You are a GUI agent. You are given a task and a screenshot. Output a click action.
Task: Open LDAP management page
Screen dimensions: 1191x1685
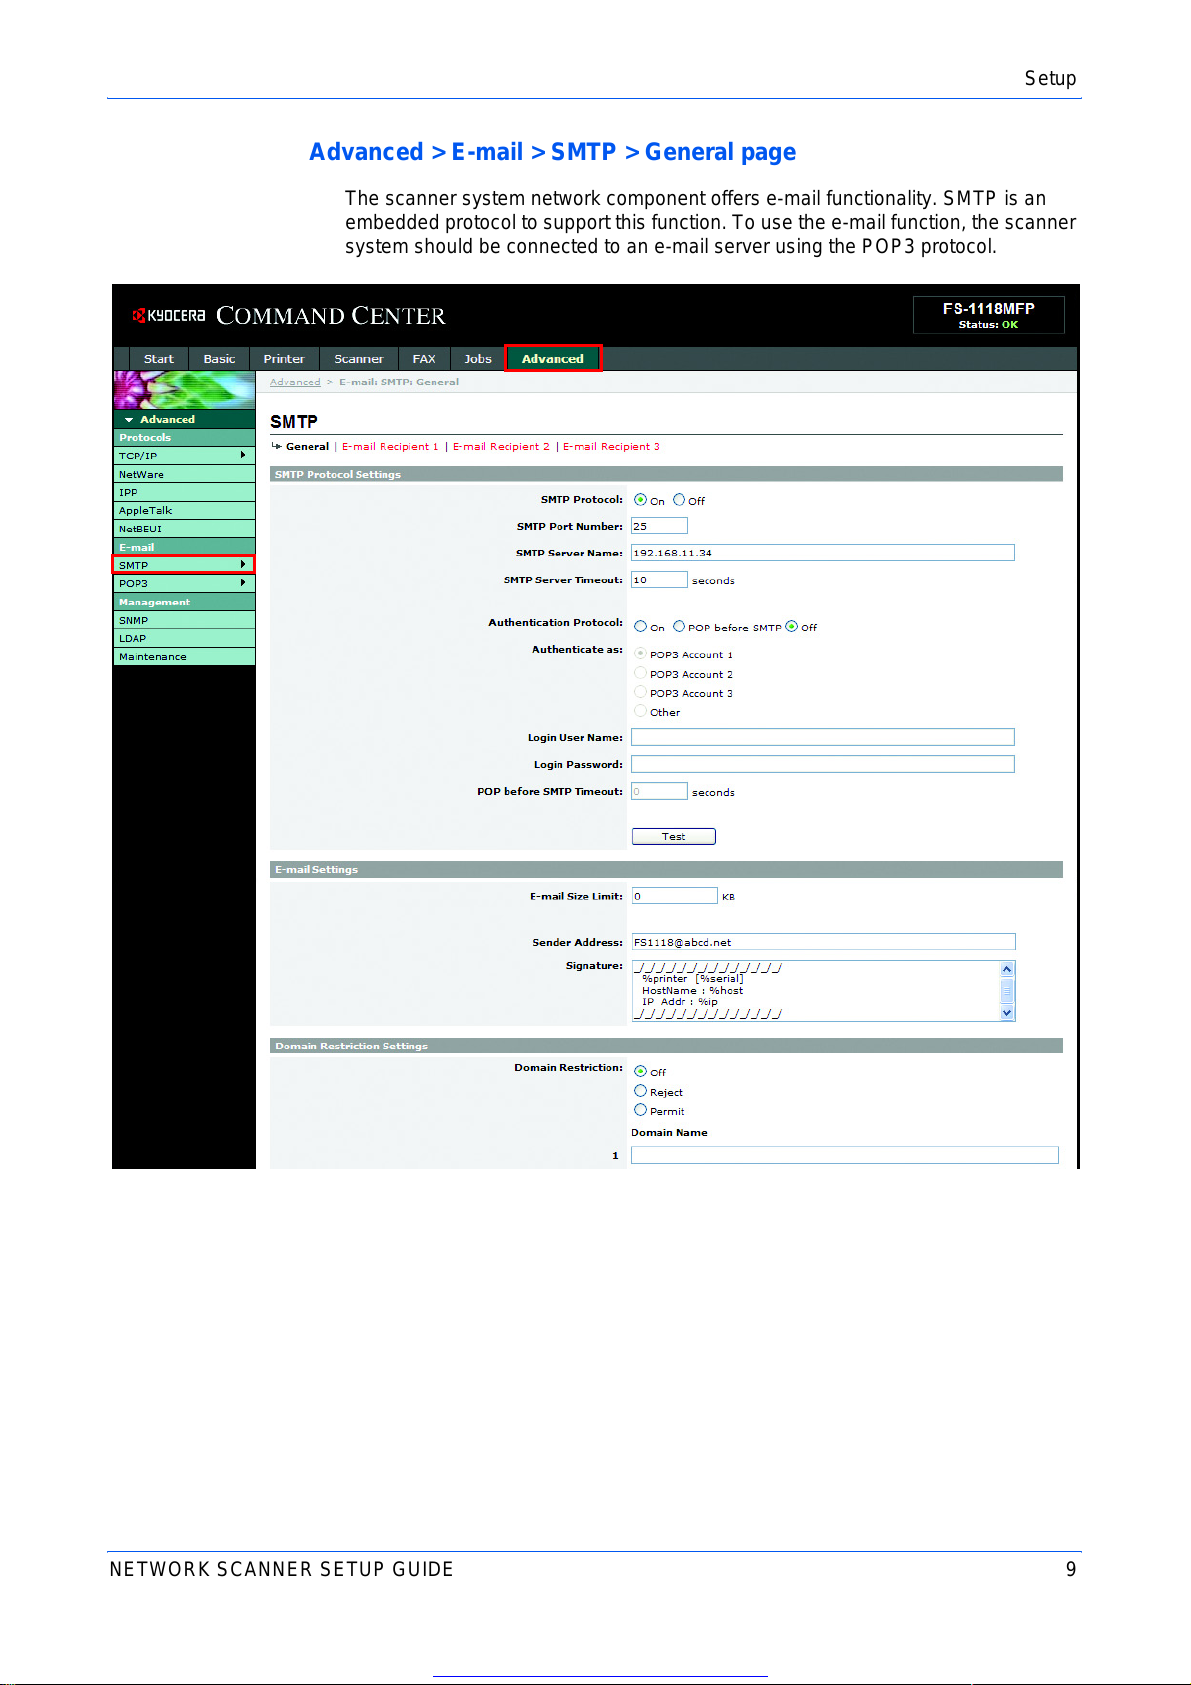(184, 638)
